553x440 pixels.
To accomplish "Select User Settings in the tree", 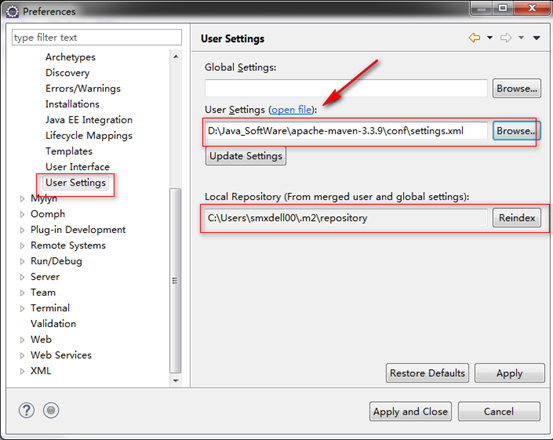I will click(75, 183).
